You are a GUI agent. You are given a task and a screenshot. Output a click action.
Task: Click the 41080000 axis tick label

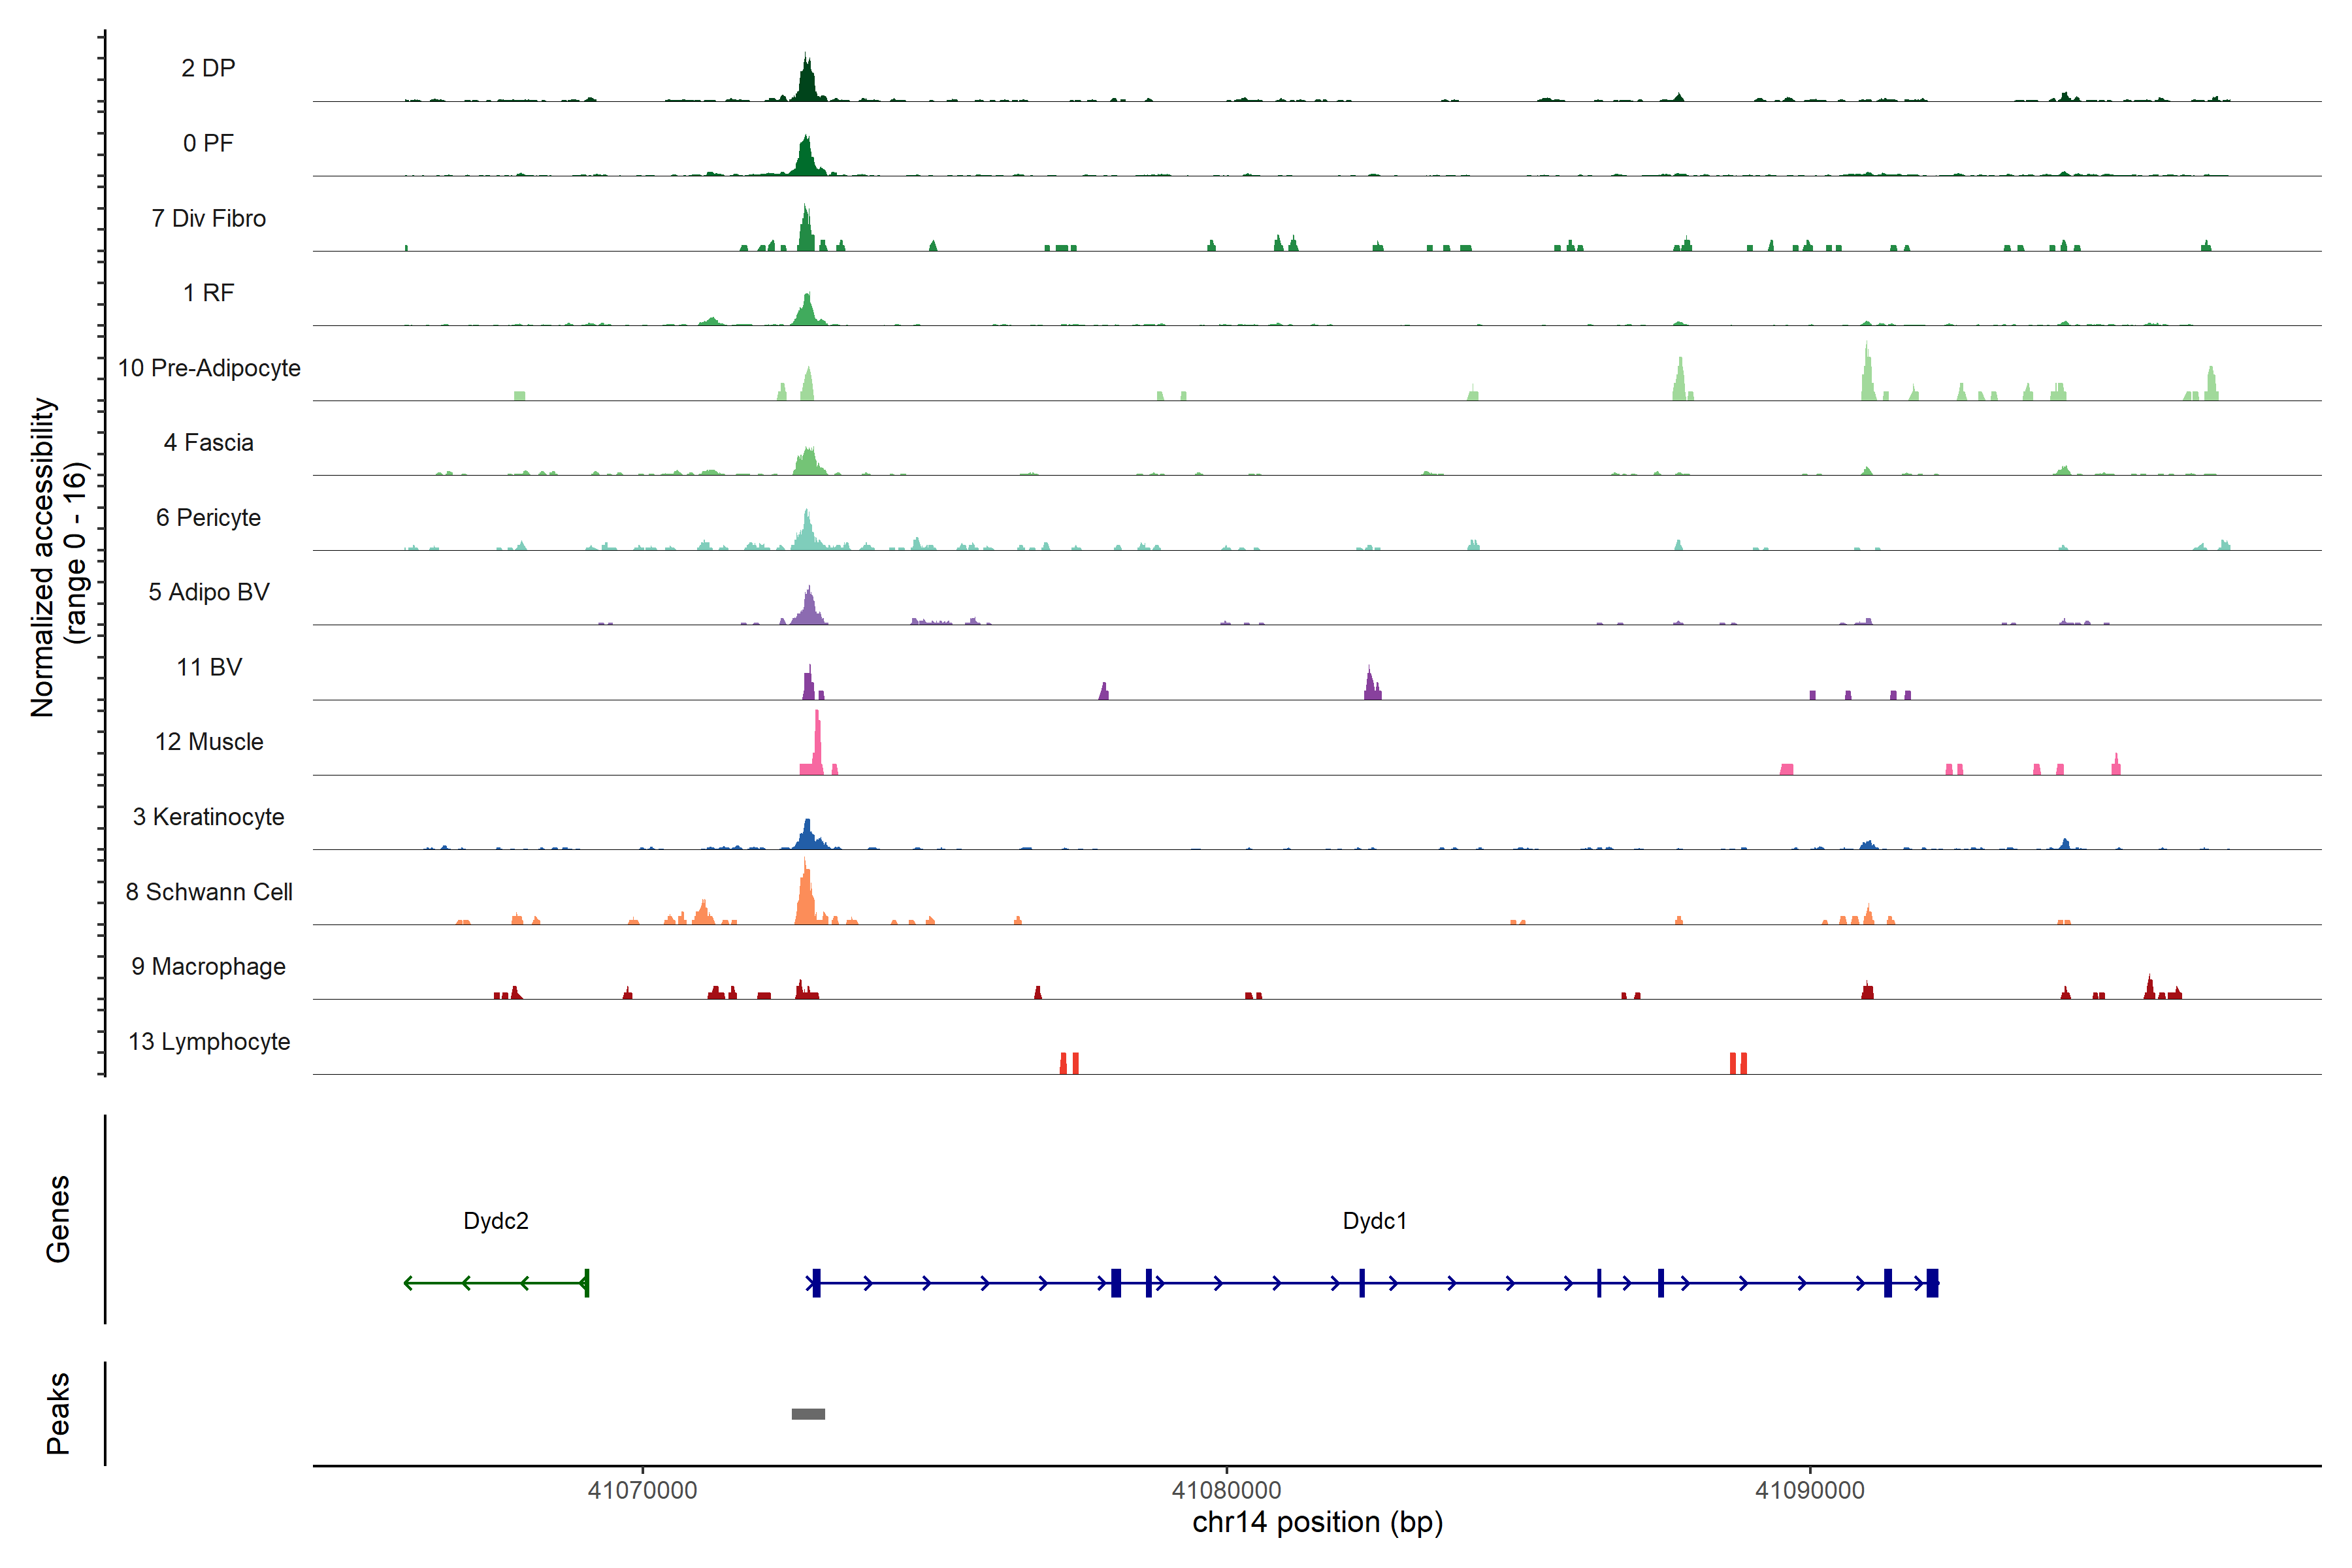click(1226, 1490)
